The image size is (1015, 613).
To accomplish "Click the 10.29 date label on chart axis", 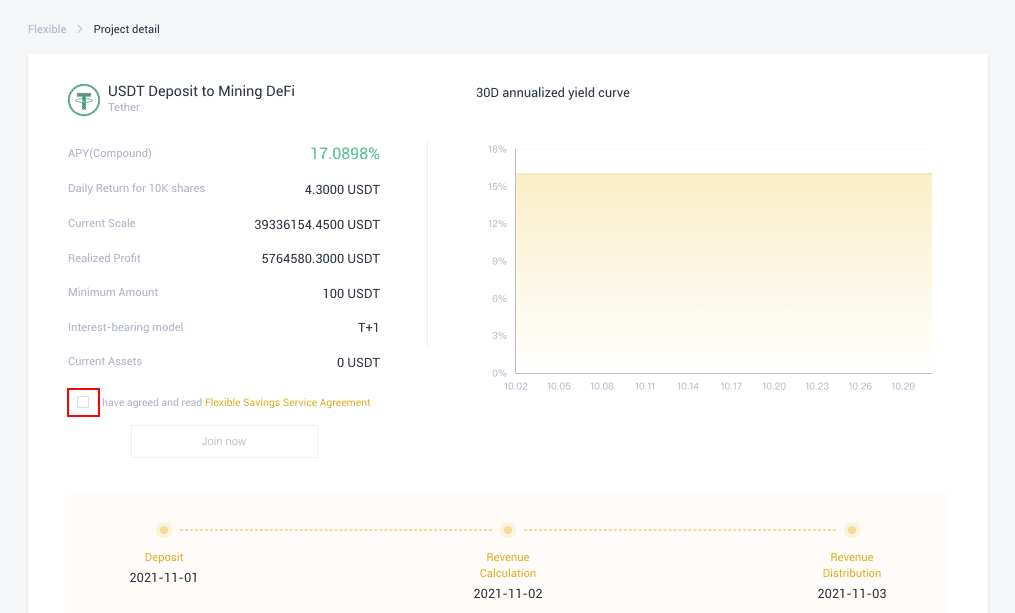I will click(903, 386).
